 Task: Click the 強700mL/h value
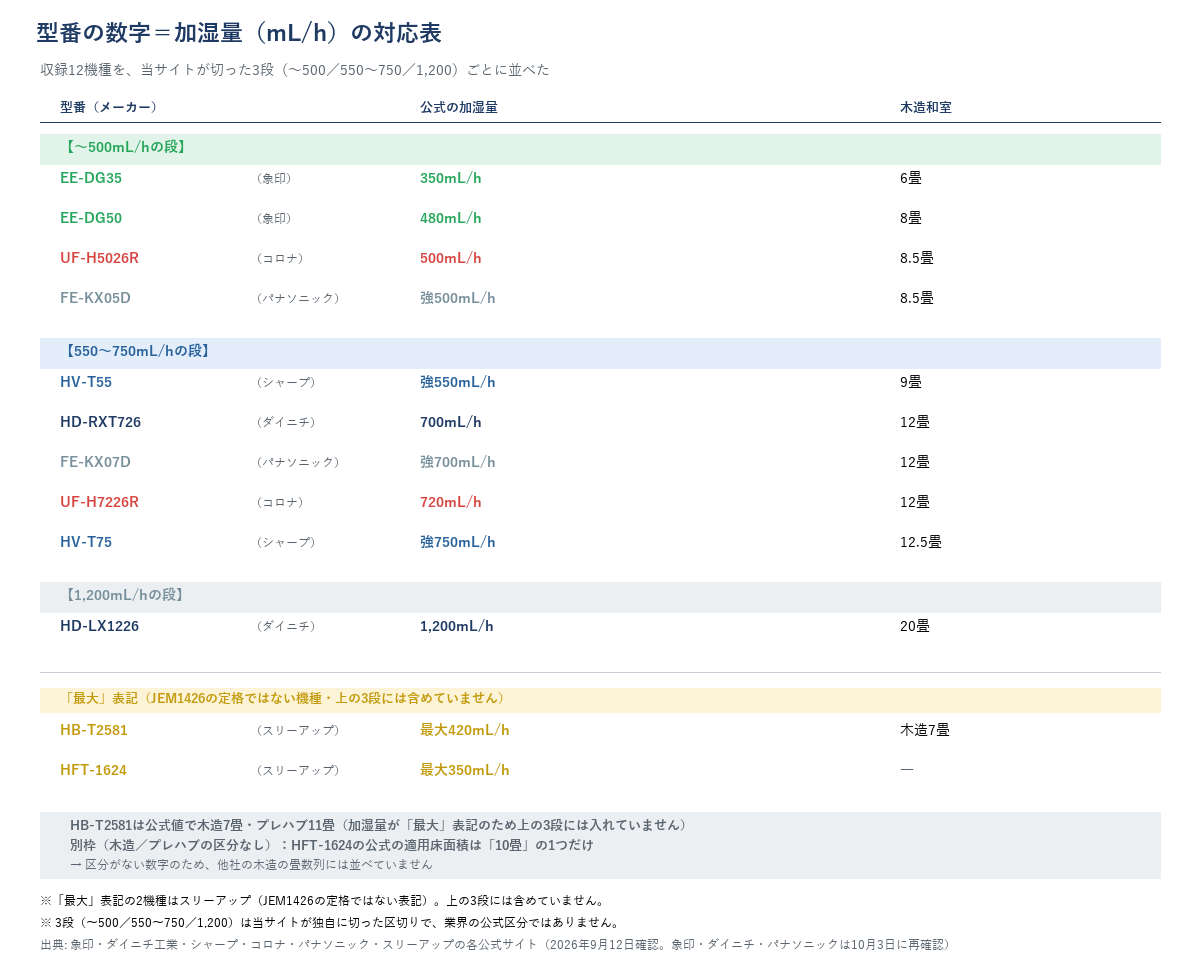pos(458,462)
